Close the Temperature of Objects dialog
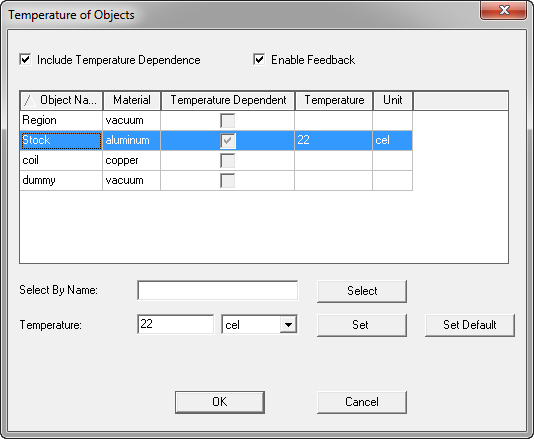 (x=504, y=10)
